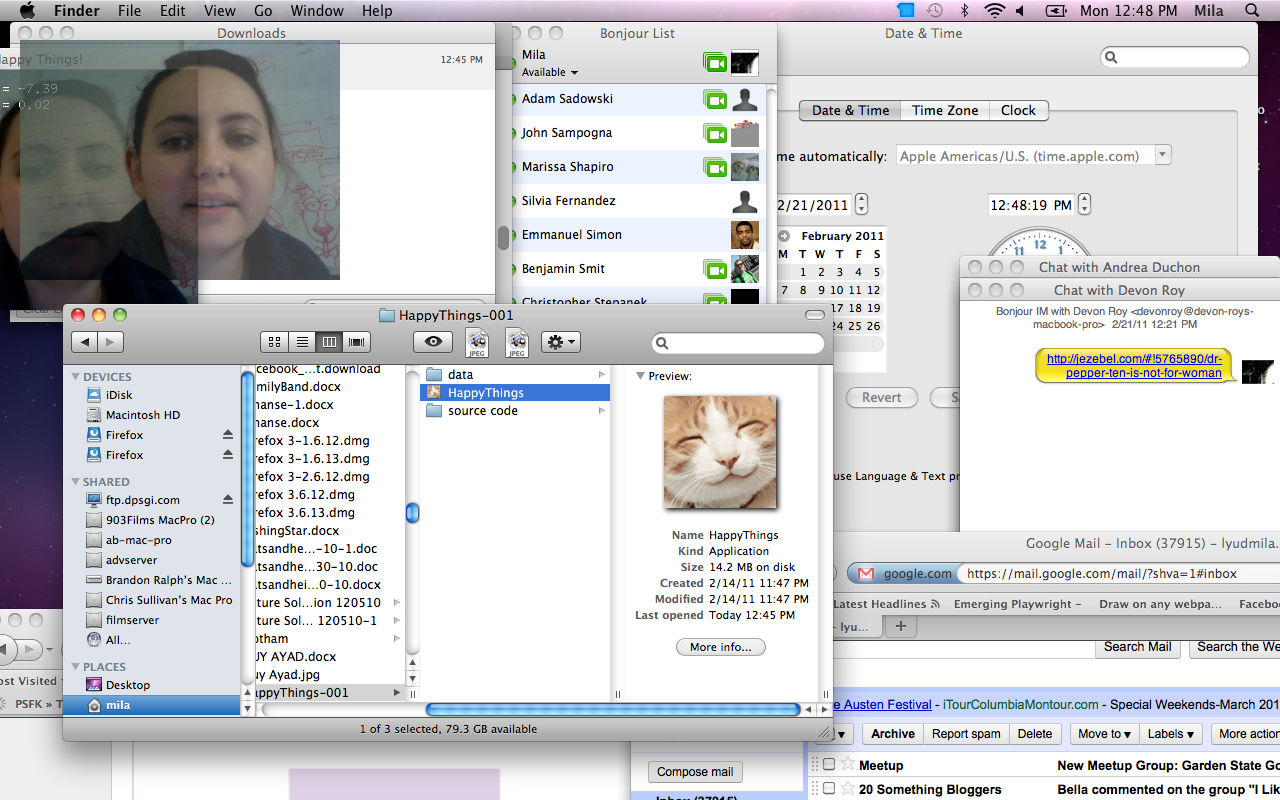
Task: Switch Finder to icon view
Action: (x=274, y=342)
